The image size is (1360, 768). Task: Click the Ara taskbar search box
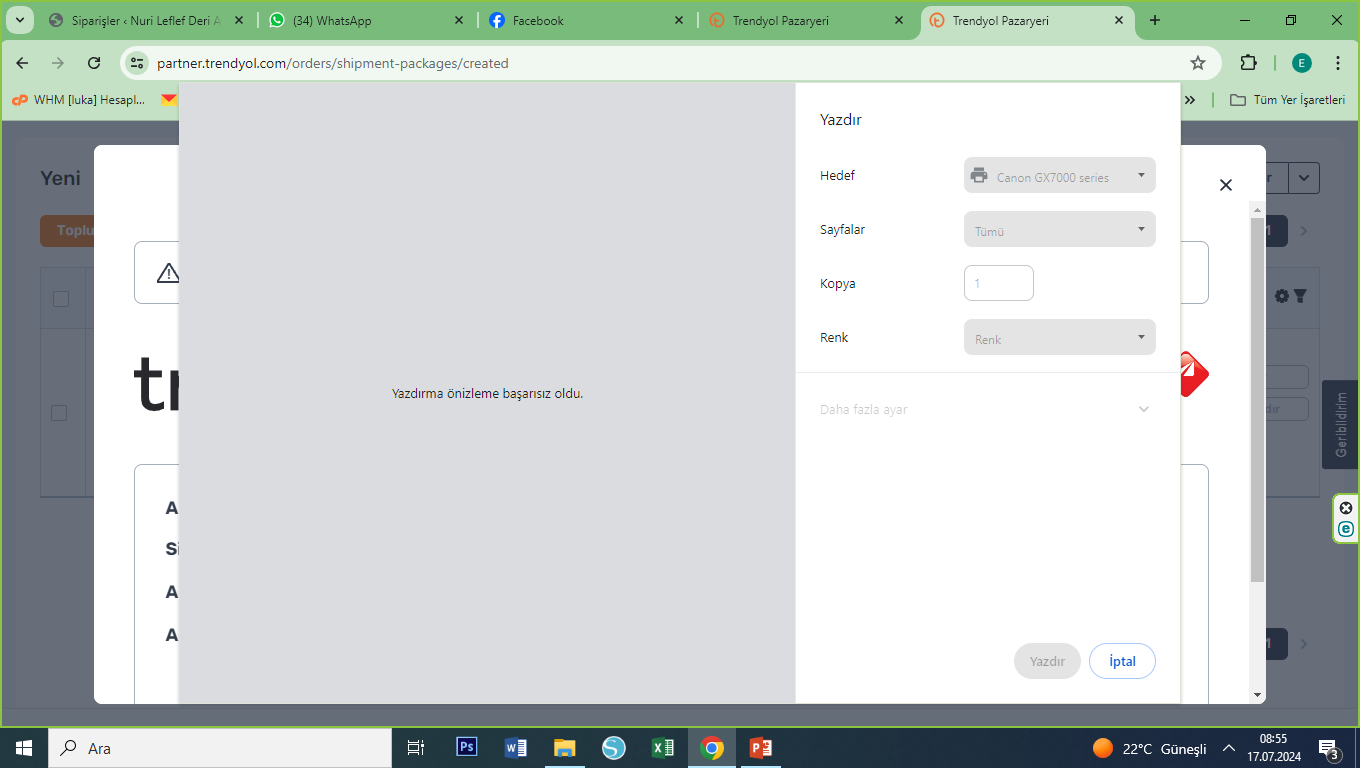219,748
